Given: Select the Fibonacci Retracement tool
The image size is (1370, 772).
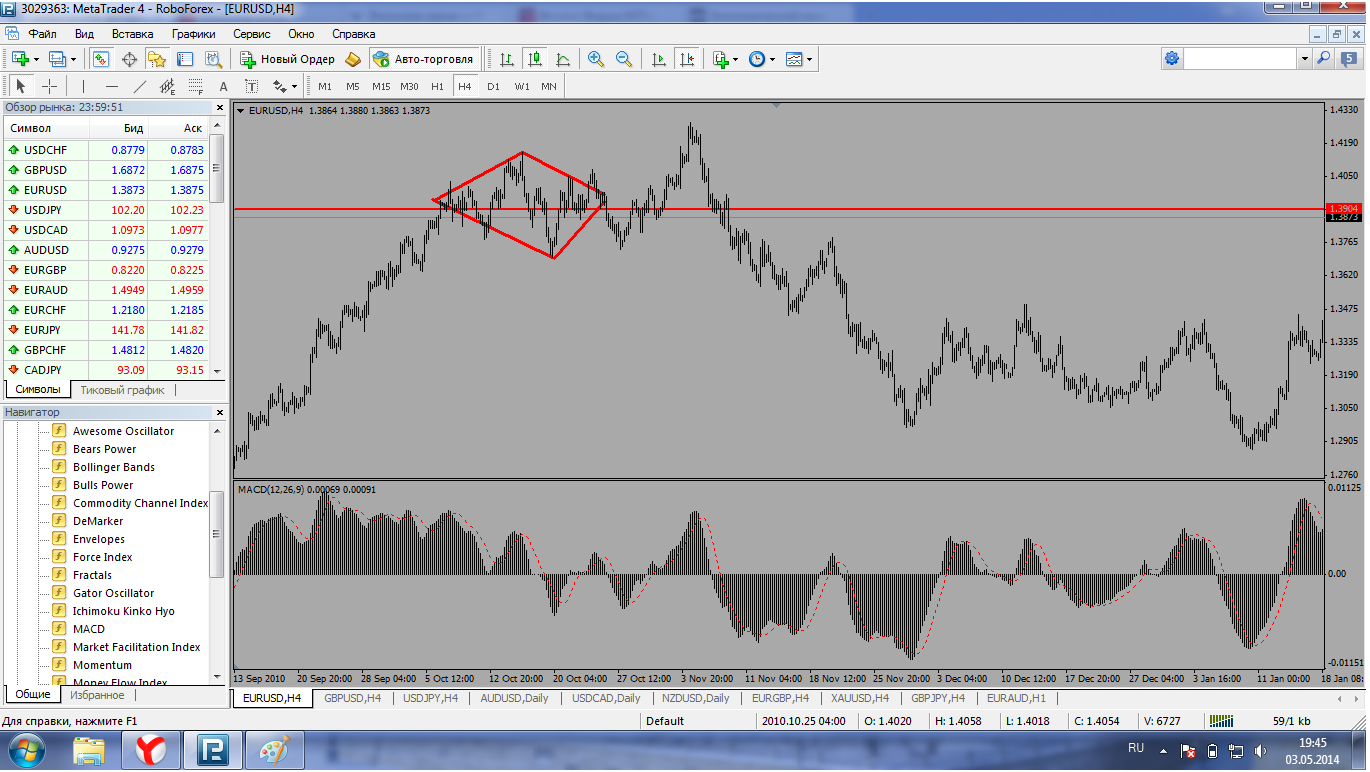Looking at the screenshot, I should coord(195,86).
